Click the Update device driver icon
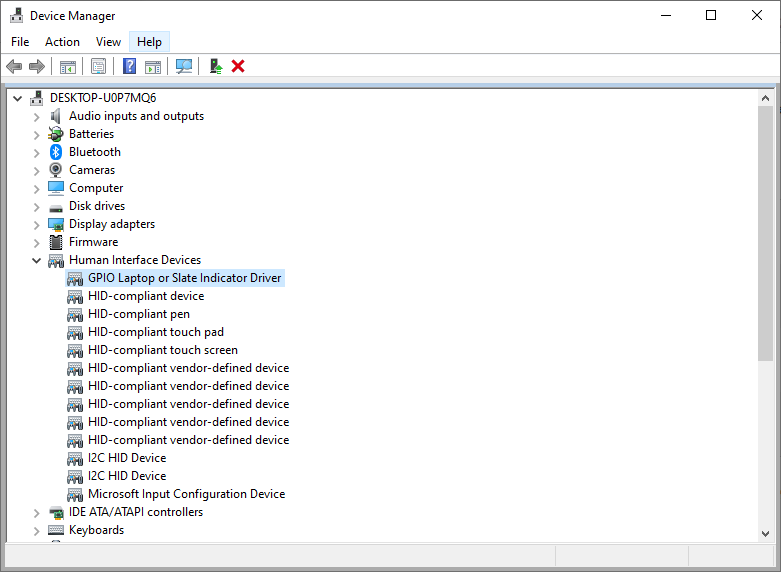The width and height of the screenshot is (781, 572). pyautogui.click(x=216, y=66)
